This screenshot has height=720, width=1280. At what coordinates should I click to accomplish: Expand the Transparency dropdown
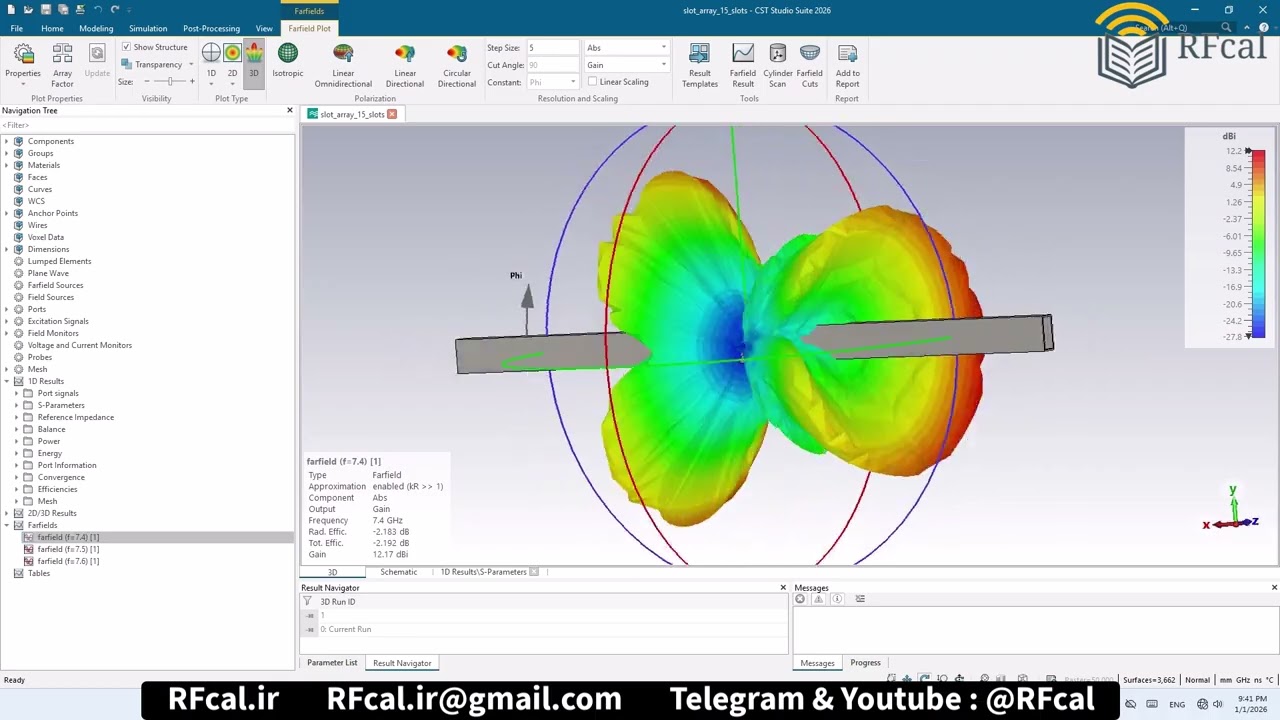pos(191,64)
